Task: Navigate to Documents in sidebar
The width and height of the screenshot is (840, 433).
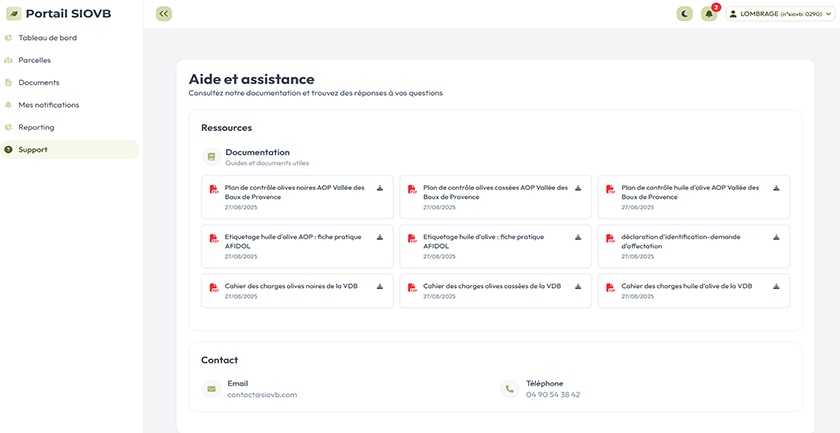Action: coord(38,82)
